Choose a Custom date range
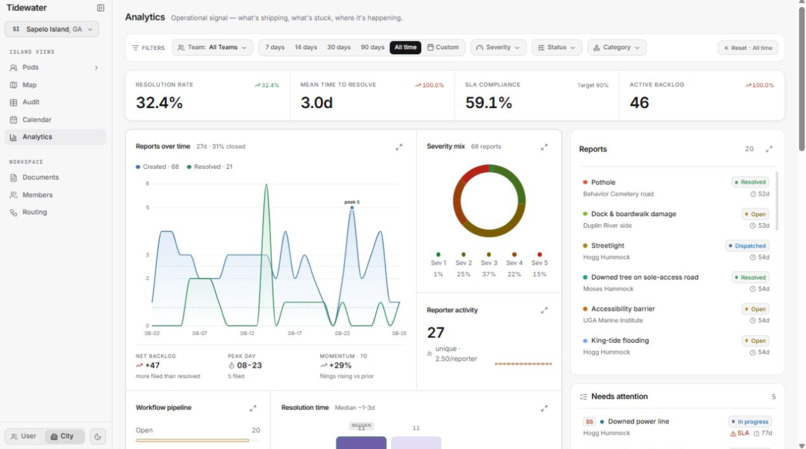 pyautogui.click(x=443, y=47)
